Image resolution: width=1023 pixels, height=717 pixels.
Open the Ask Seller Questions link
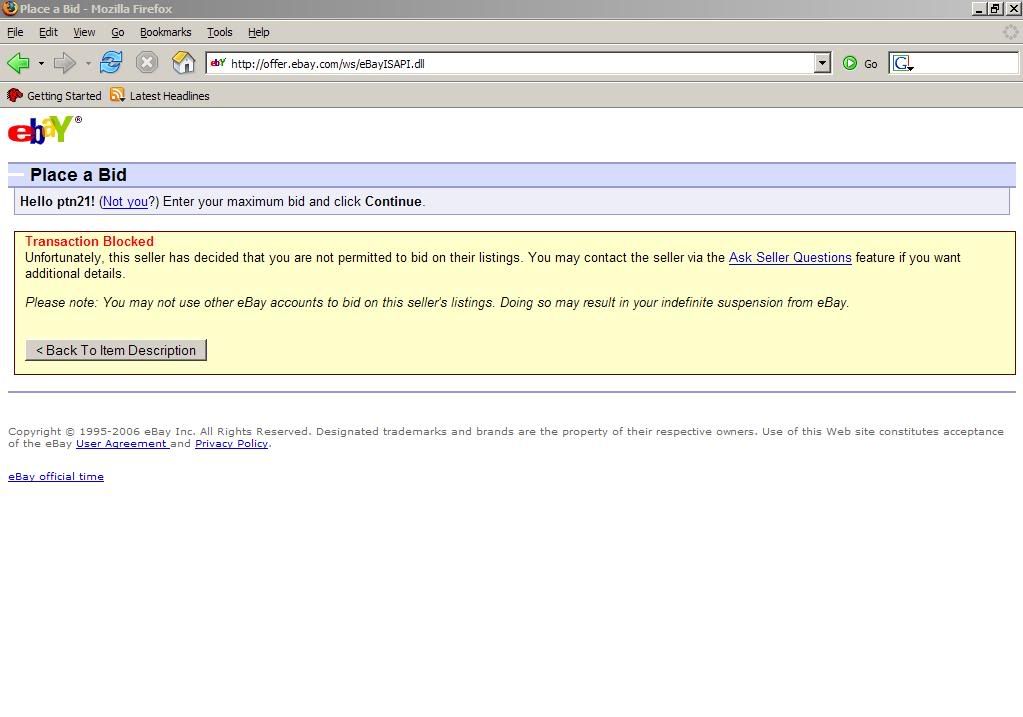point(789,258)
